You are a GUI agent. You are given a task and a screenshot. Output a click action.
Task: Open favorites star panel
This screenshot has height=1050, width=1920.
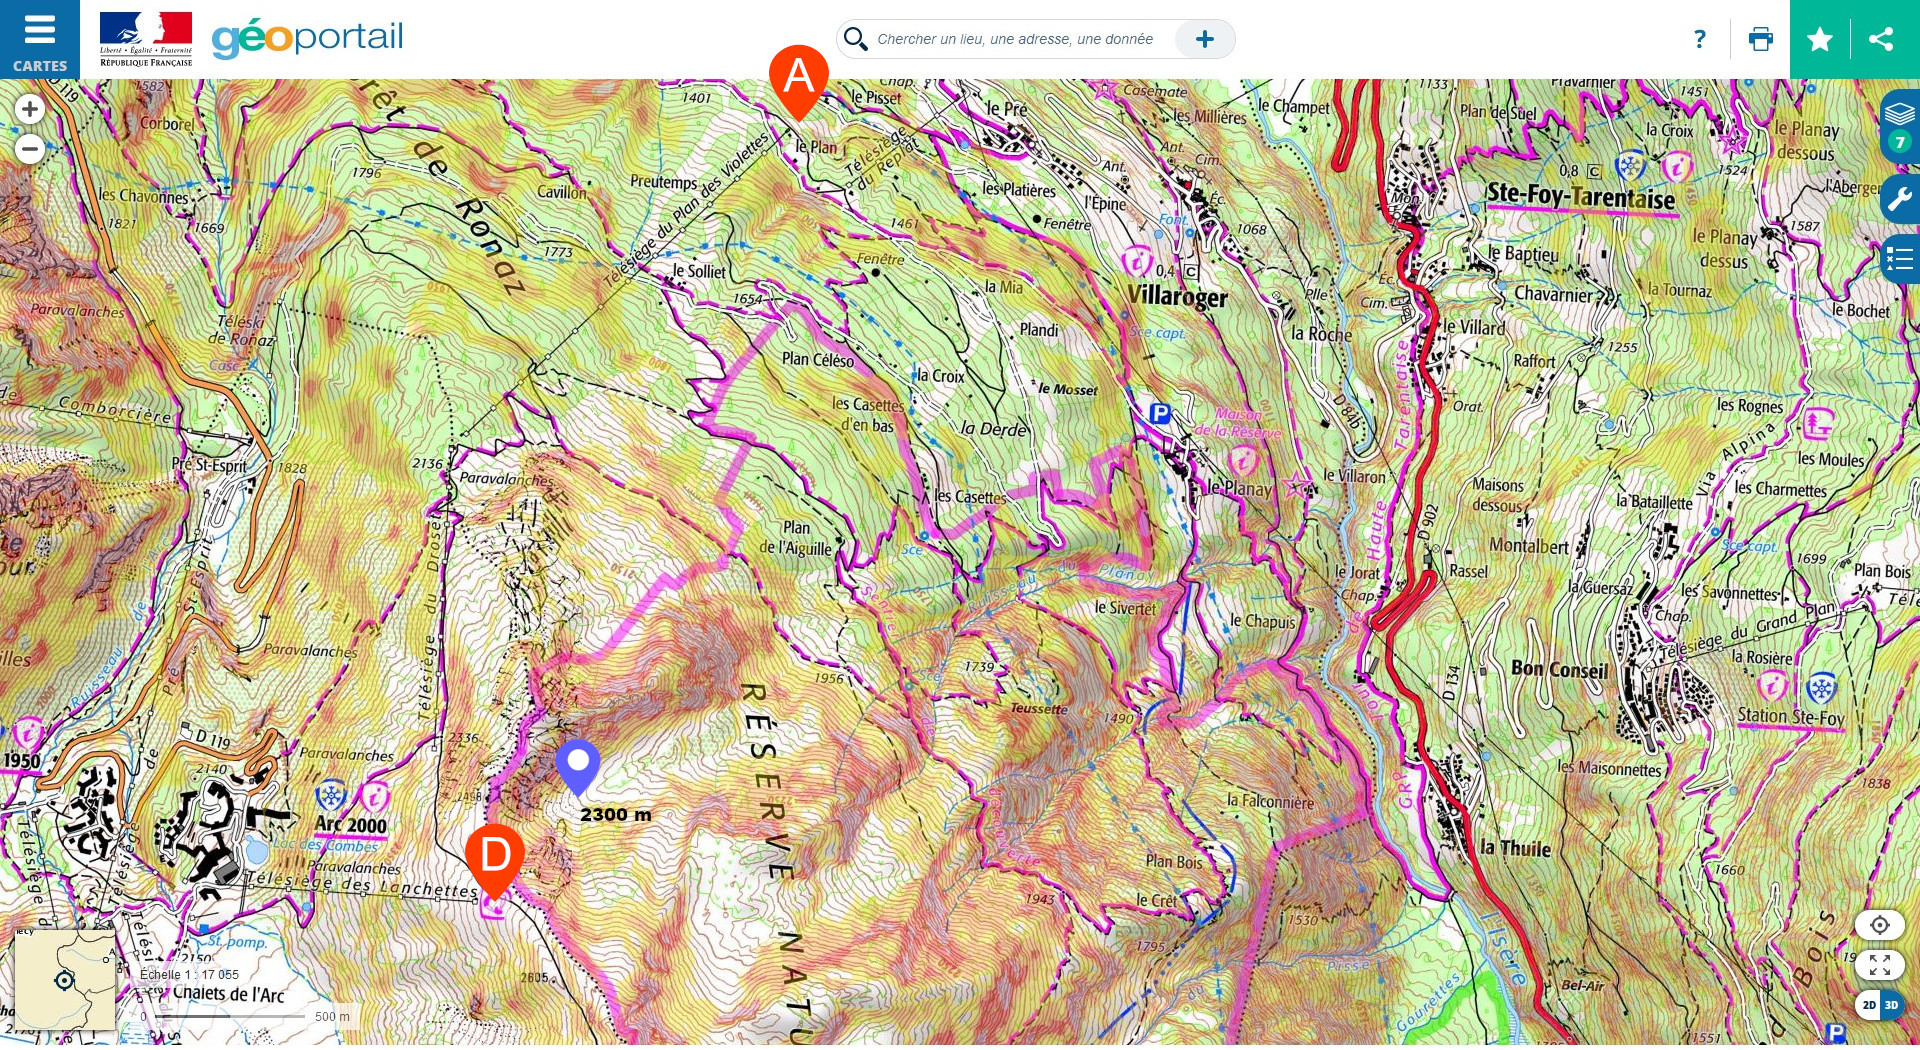(x=1820, y=39)
